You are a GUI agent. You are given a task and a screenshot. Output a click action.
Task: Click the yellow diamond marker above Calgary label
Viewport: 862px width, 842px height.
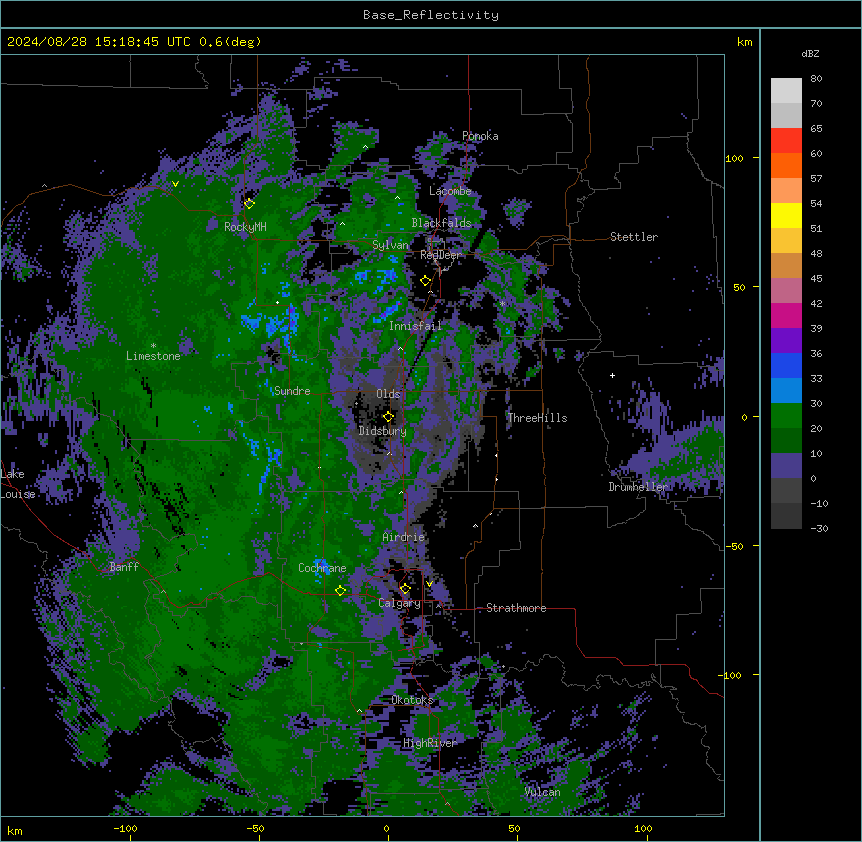(x=405, y=589)
